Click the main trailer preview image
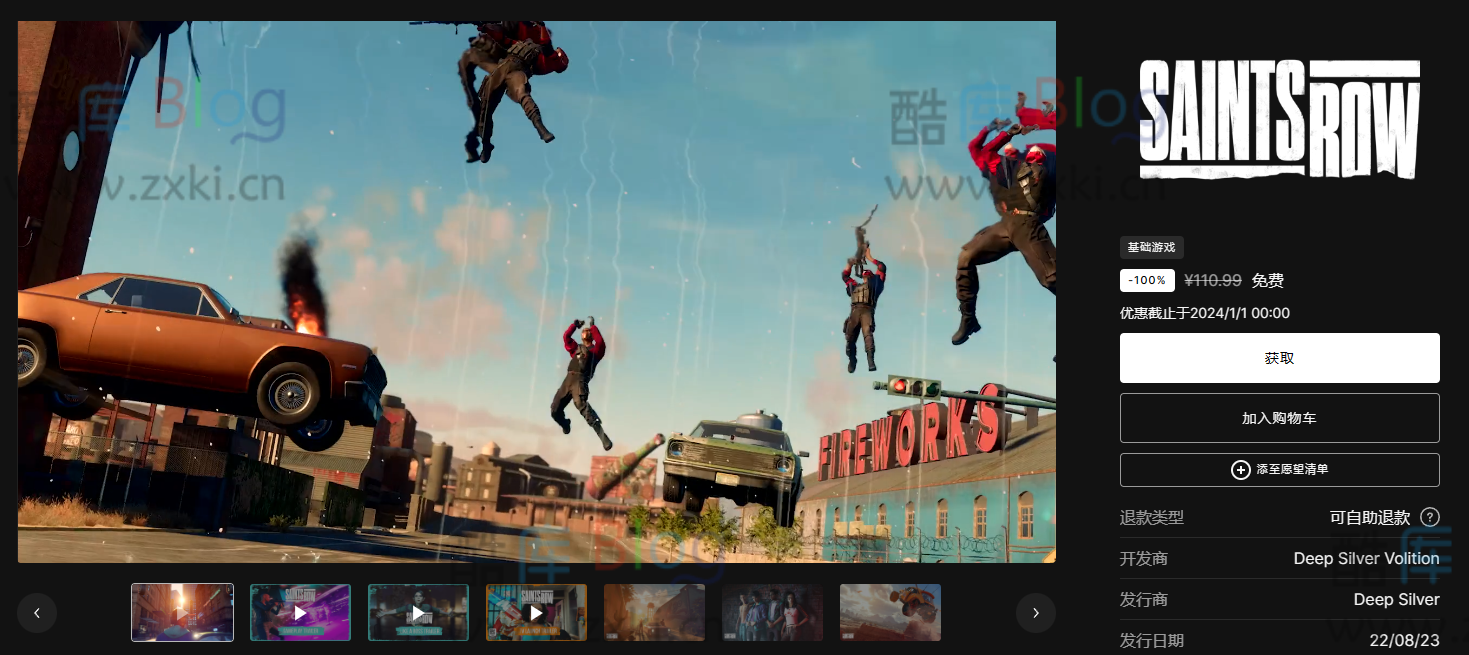The width and height of the screenshot is (1469, 655). click(x=536, y=292)
